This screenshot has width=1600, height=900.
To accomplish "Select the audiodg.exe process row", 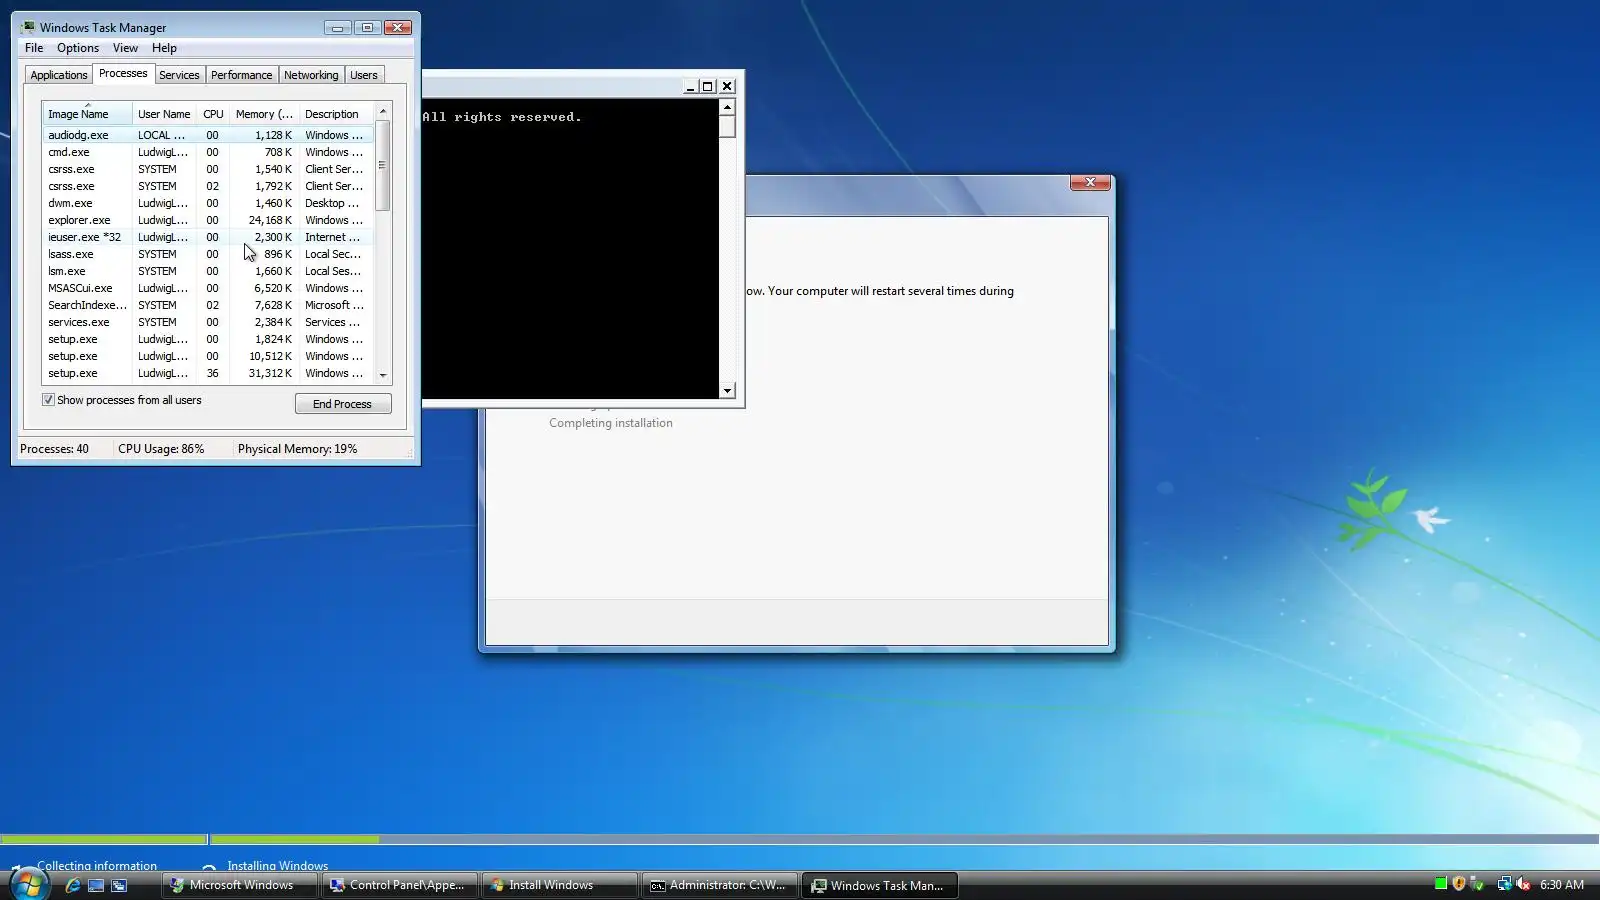I will [208, 135].
